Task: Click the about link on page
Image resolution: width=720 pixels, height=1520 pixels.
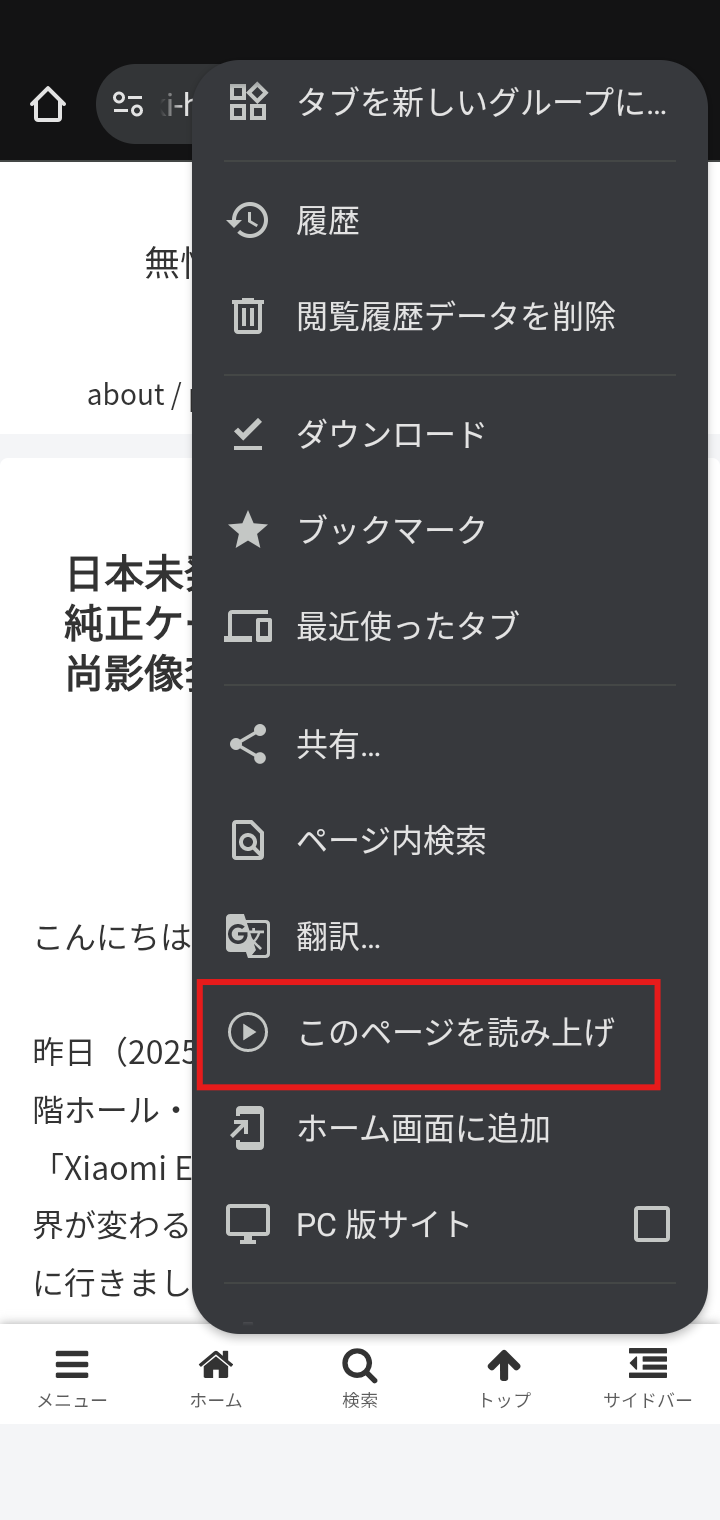Action: click(125, 395)
